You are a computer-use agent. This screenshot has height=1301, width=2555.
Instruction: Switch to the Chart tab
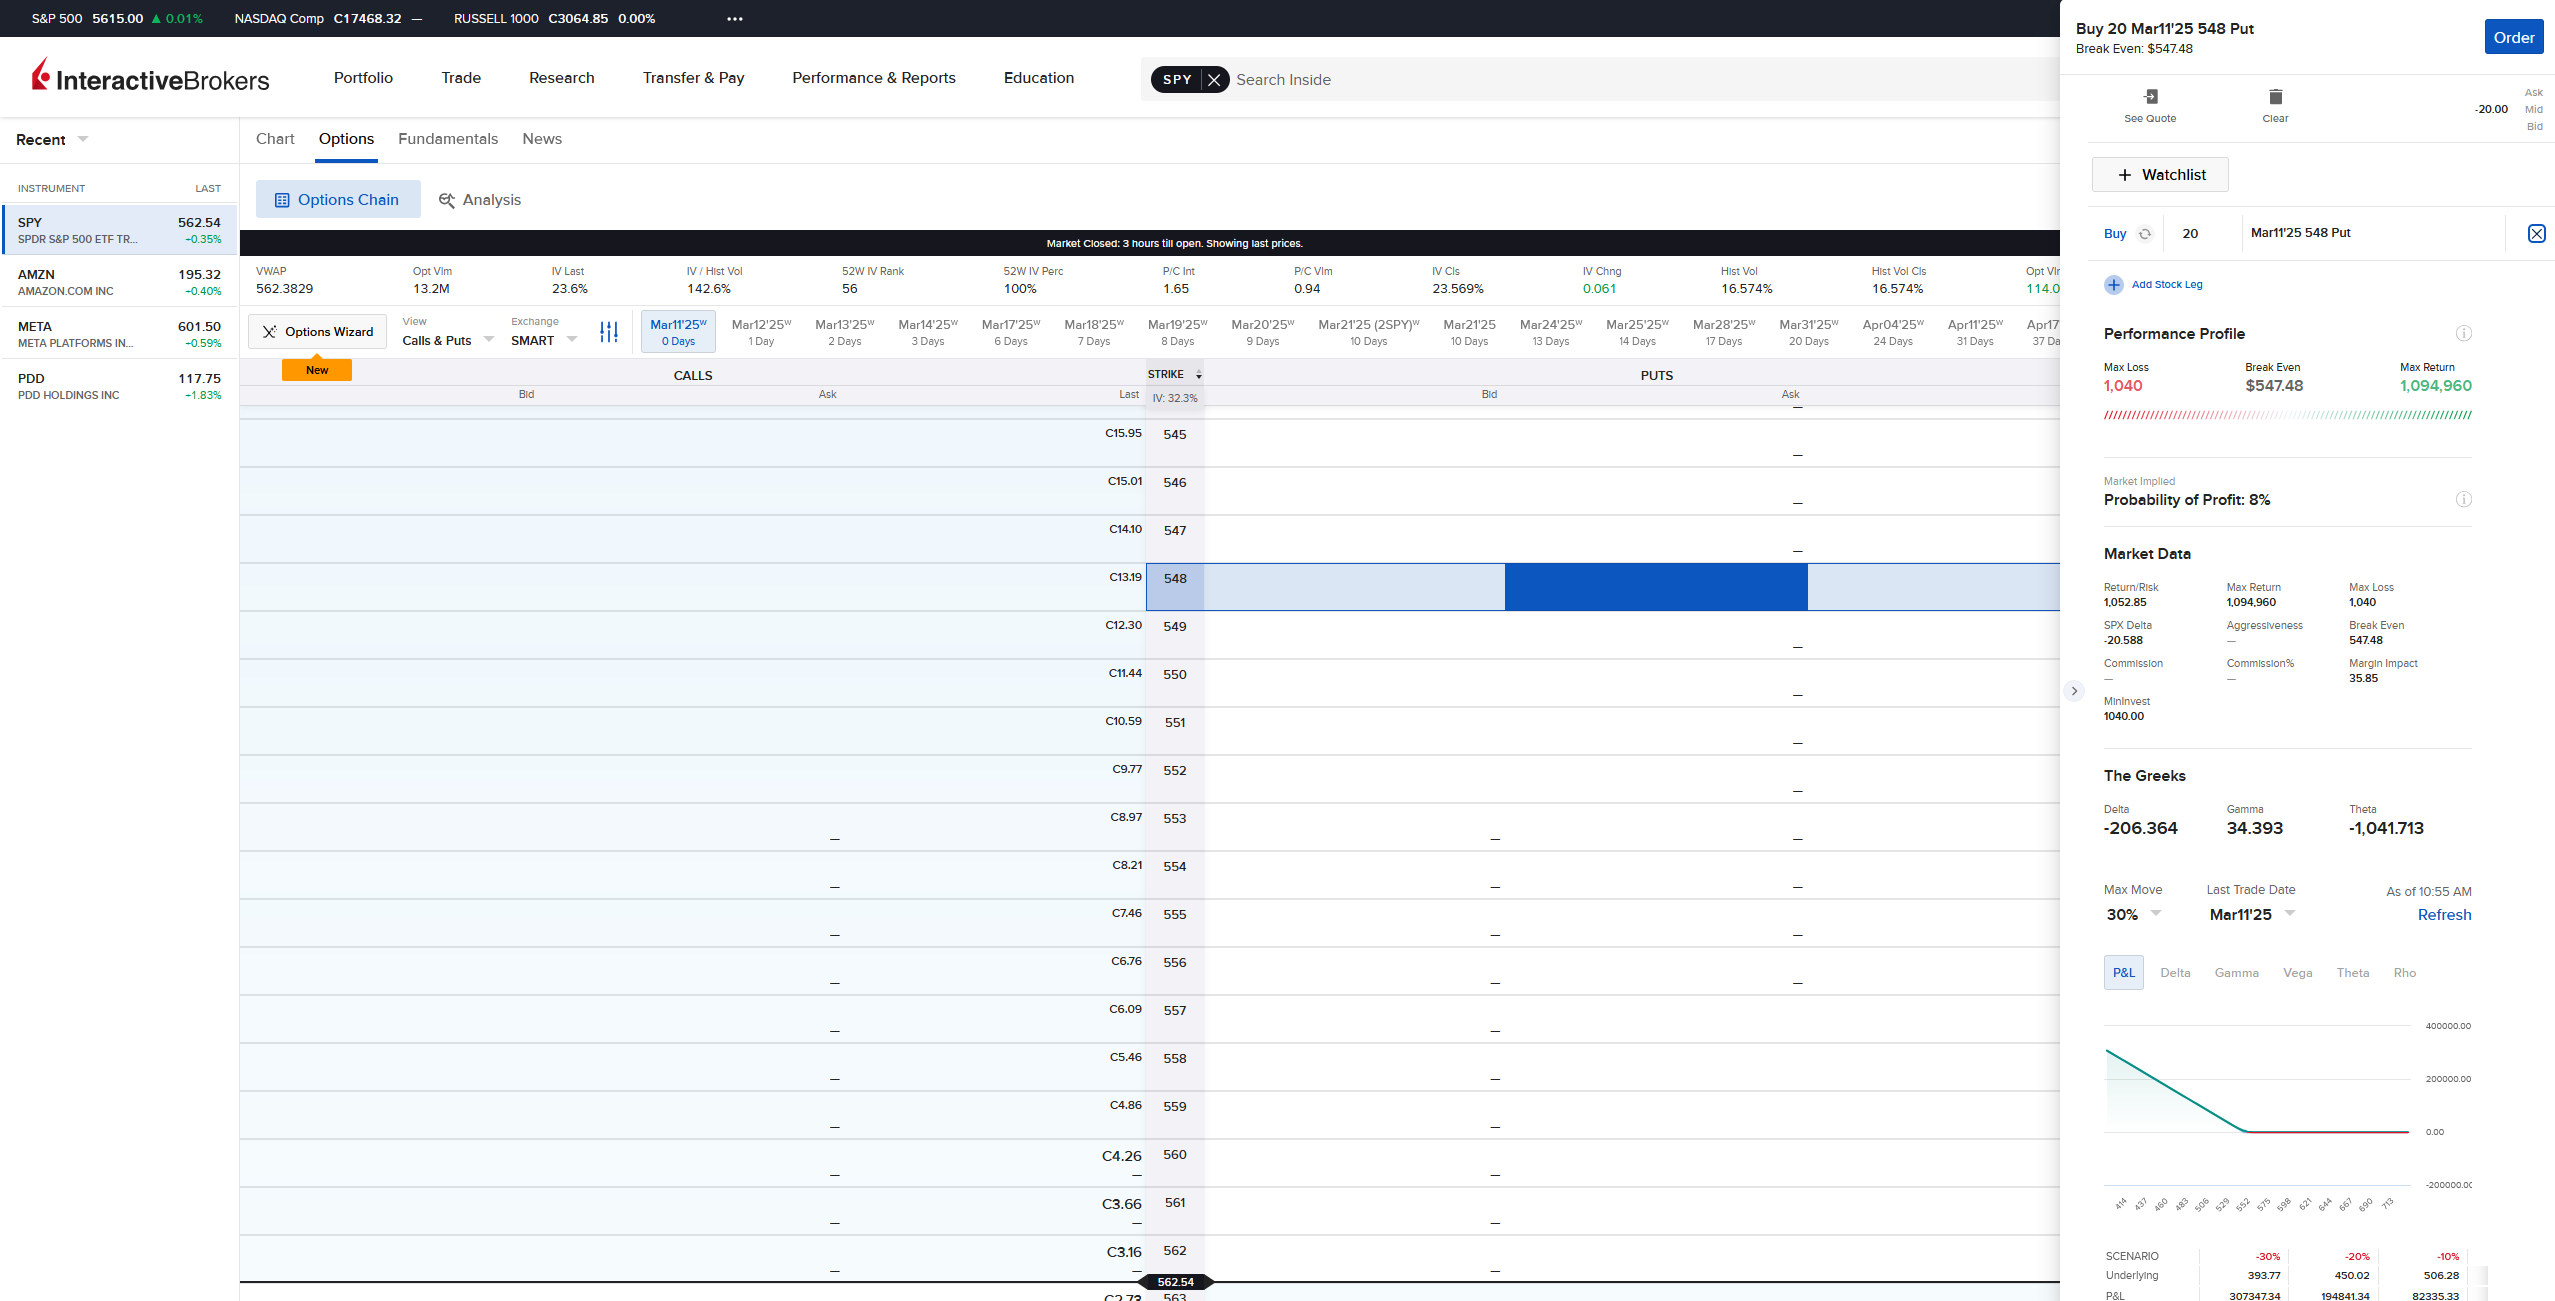pyautogui.click(x=275, y=139)
